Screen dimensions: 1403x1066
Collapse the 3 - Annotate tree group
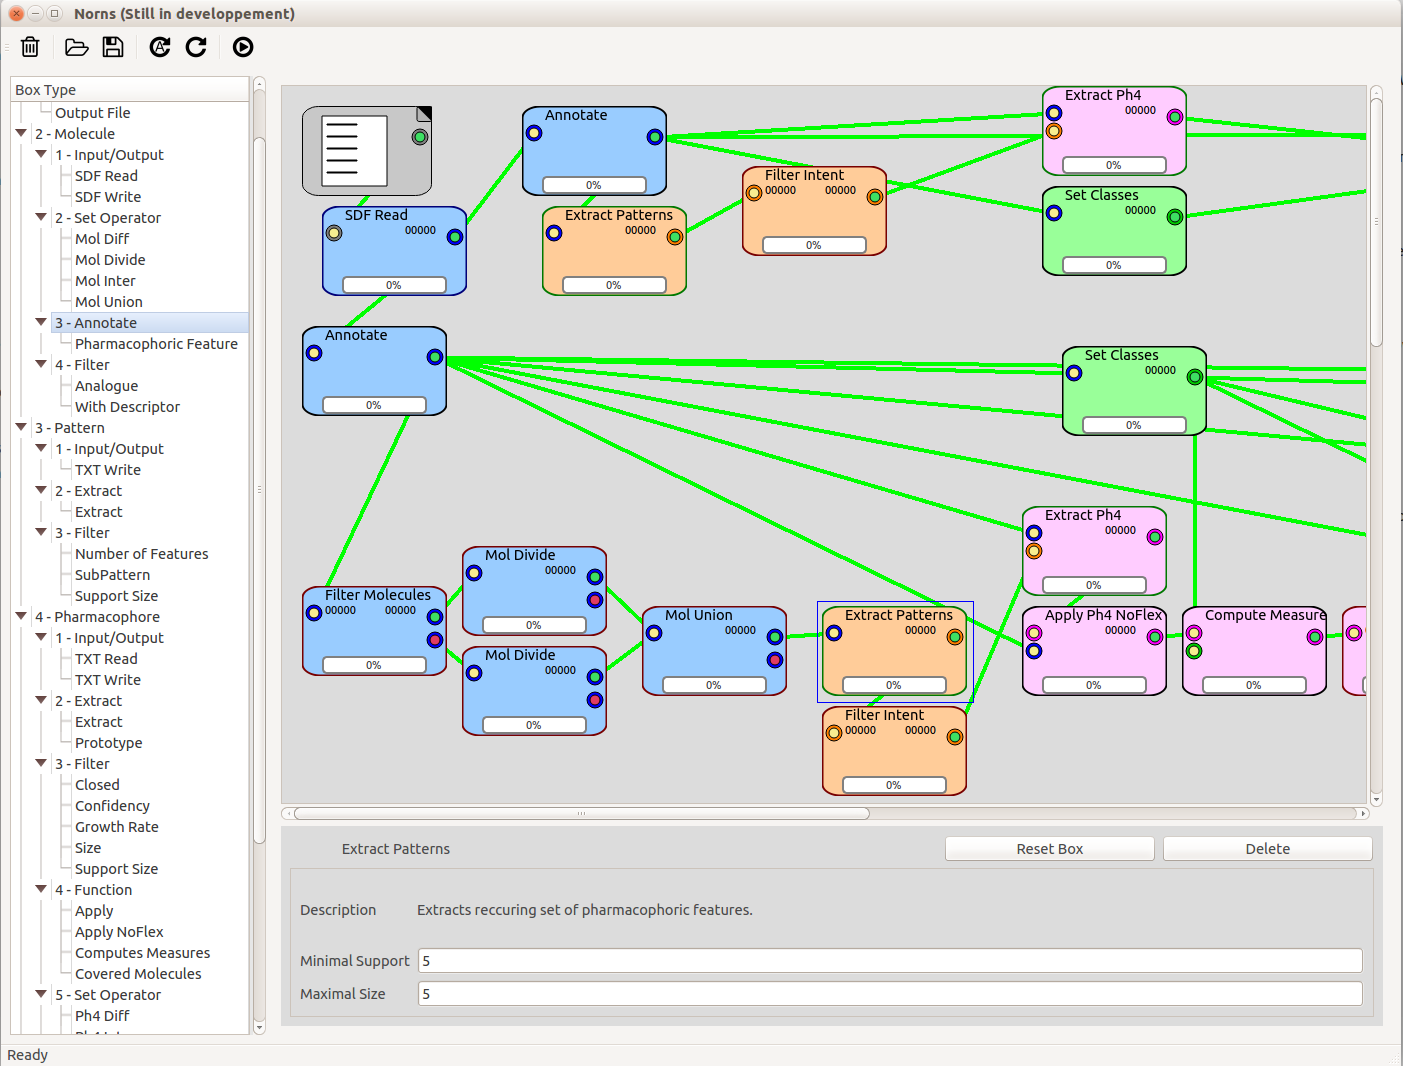click(x=41, y=322)
